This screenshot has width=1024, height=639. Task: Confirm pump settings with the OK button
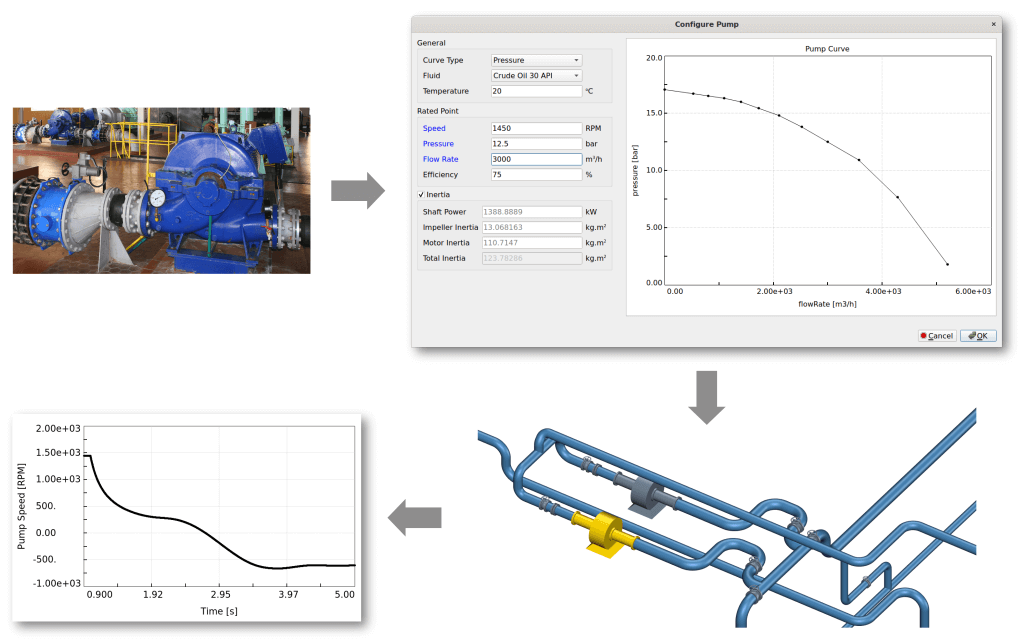coord(978,336)
